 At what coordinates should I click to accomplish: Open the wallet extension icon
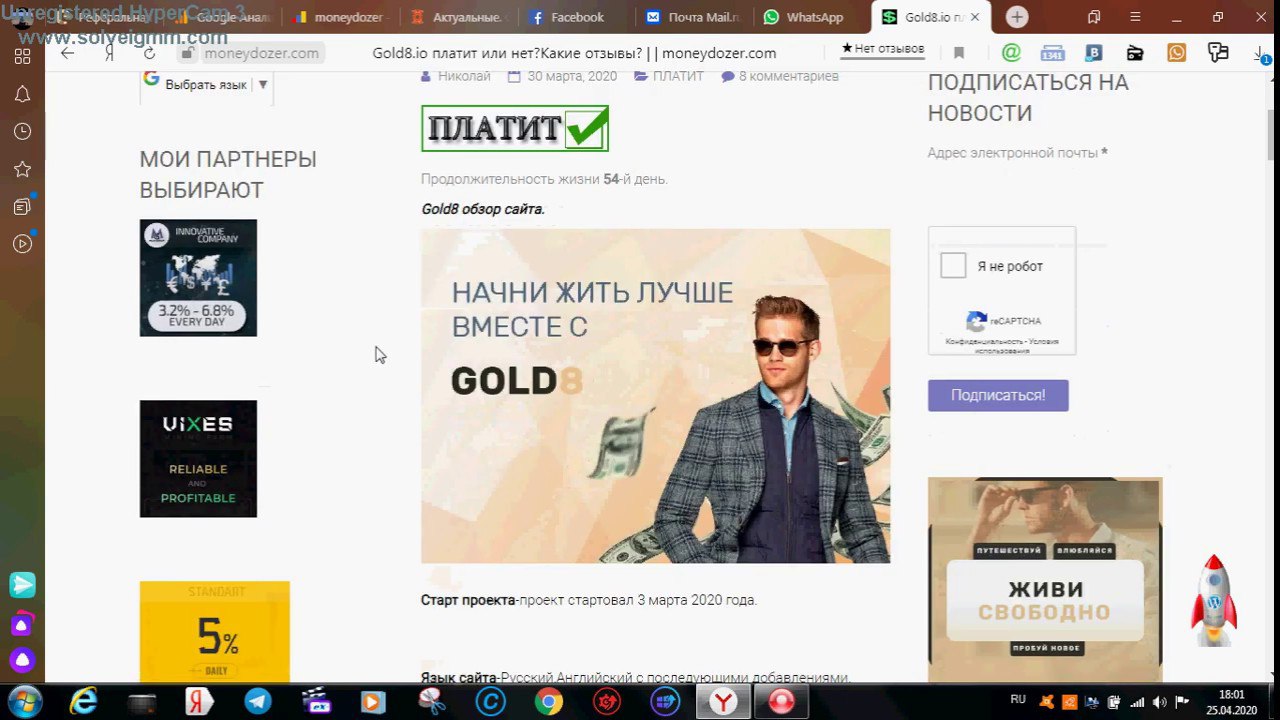coord(1135,53)
